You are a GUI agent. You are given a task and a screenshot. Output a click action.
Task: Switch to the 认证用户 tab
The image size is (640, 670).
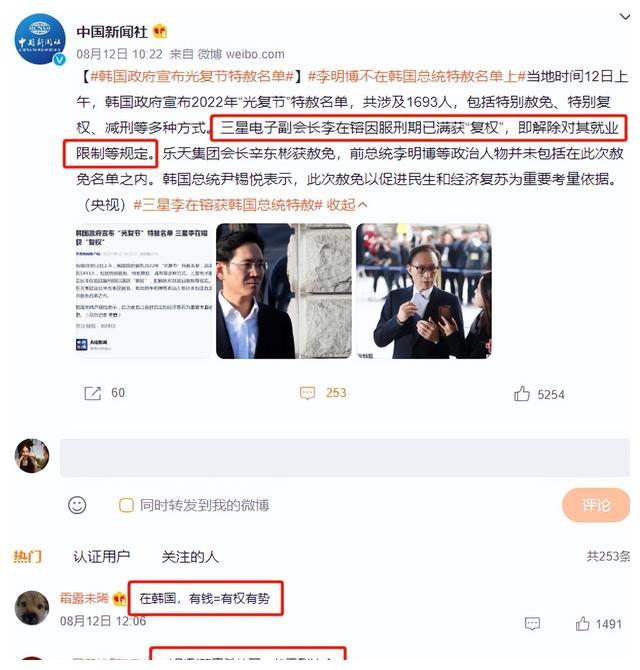(x=101, y=556)
